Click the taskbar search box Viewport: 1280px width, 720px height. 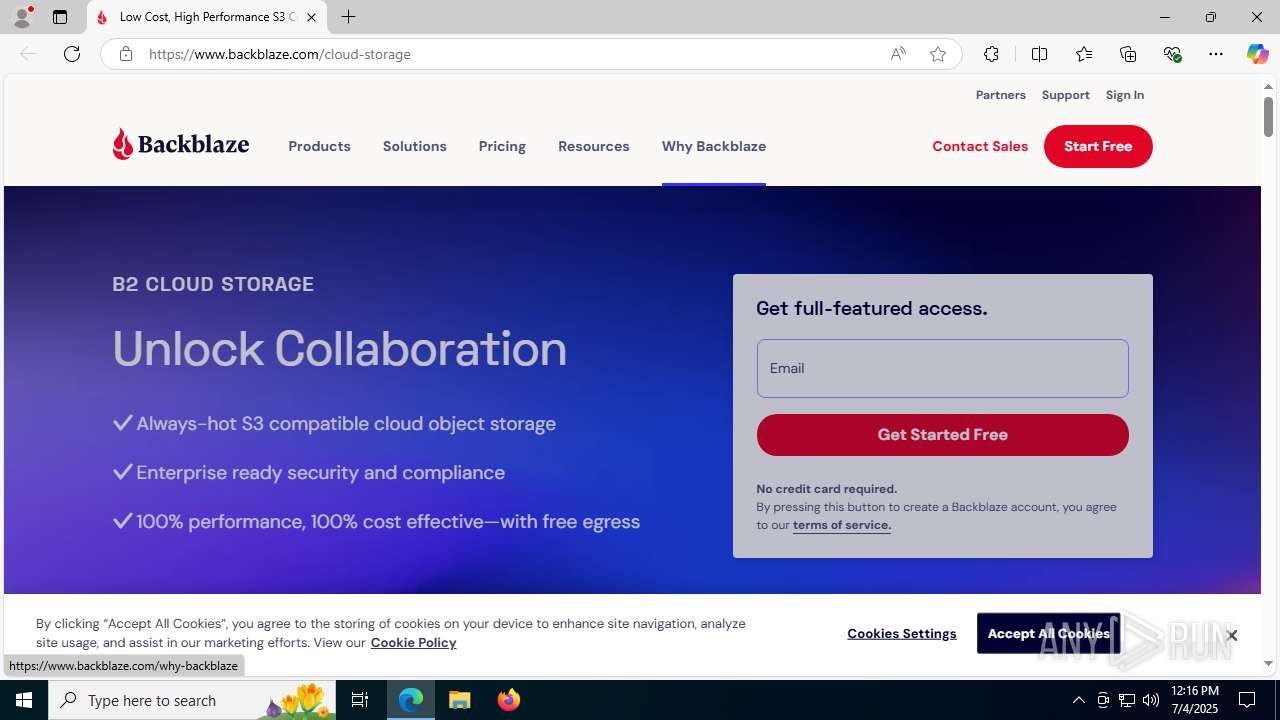[191, 700]
